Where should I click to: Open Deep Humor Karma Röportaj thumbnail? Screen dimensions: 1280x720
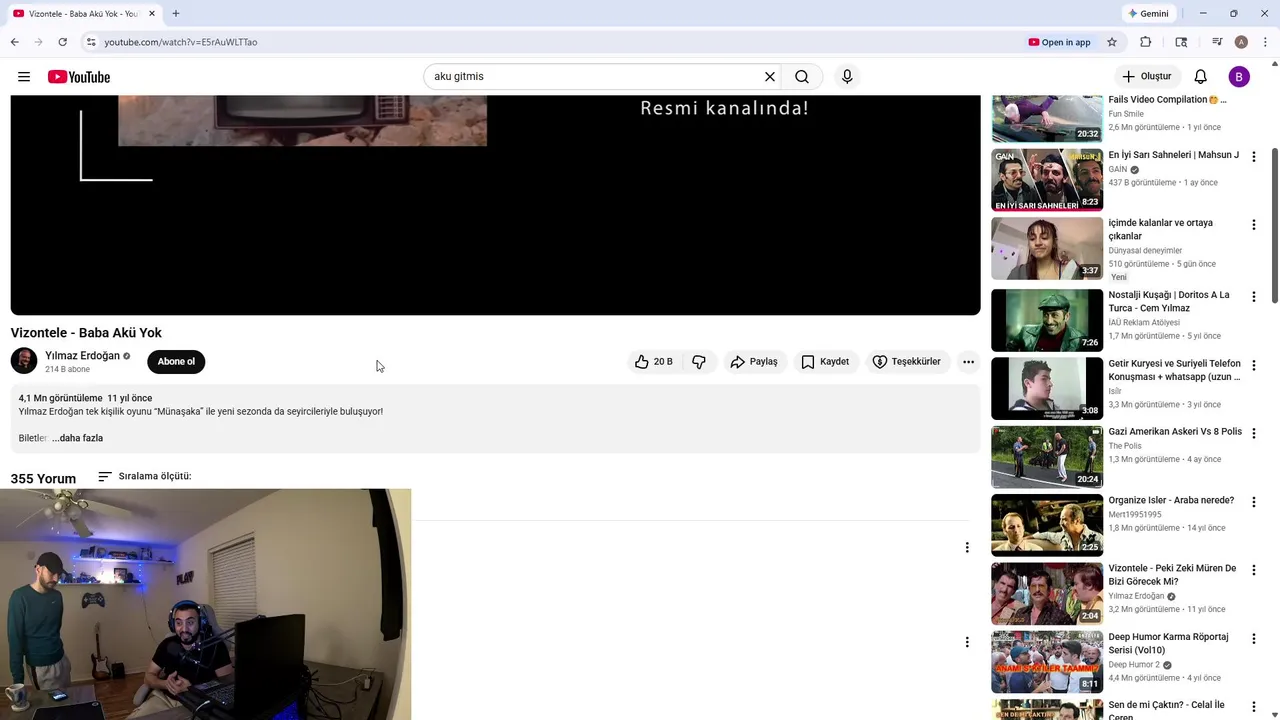click(x=1047, y=662)
